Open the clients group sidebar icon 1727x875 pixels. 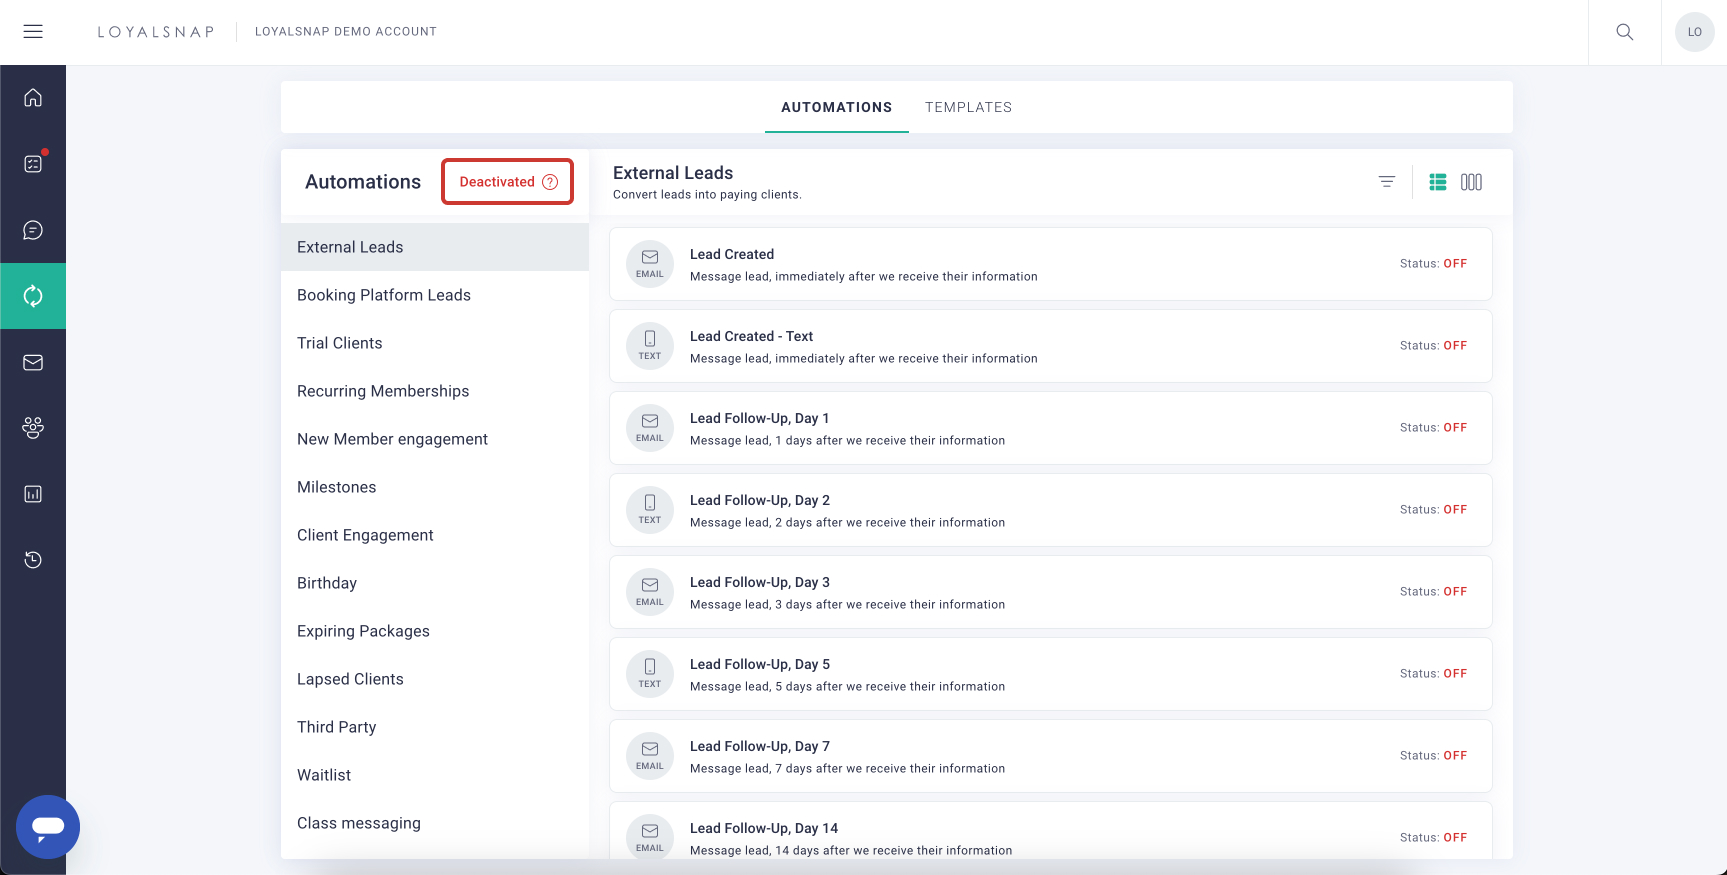click(33, 428)
